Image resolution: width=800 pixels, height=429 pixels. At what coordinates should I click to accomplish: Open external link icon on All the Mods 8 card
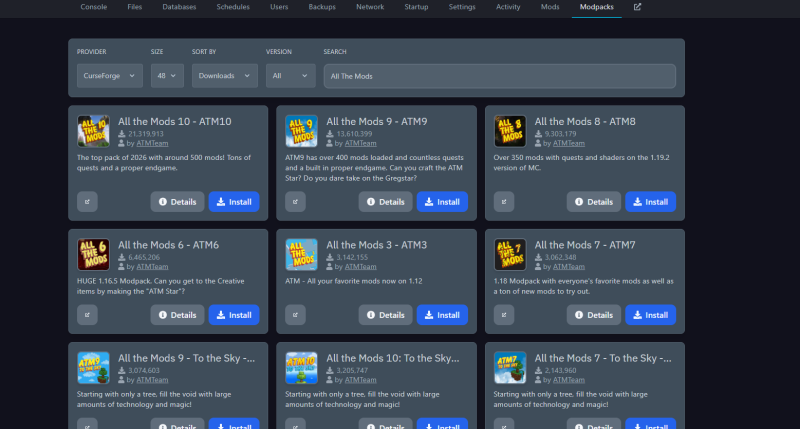tap(504, 201)
